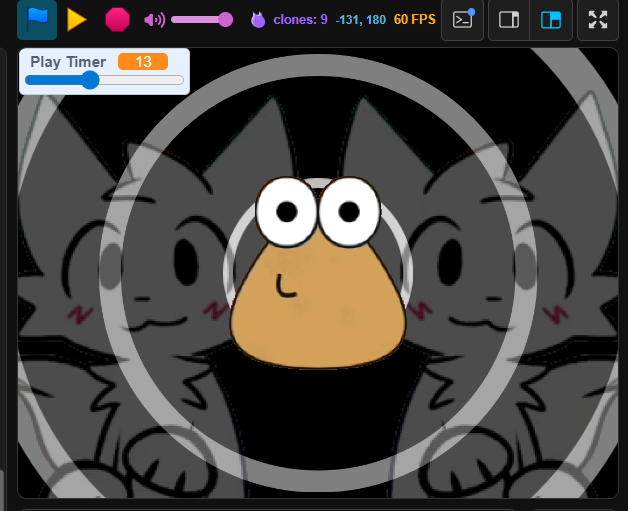Screen dimensions: 628x511
Task: Stop the project with the red octagon
Action: tap(117, 20)
